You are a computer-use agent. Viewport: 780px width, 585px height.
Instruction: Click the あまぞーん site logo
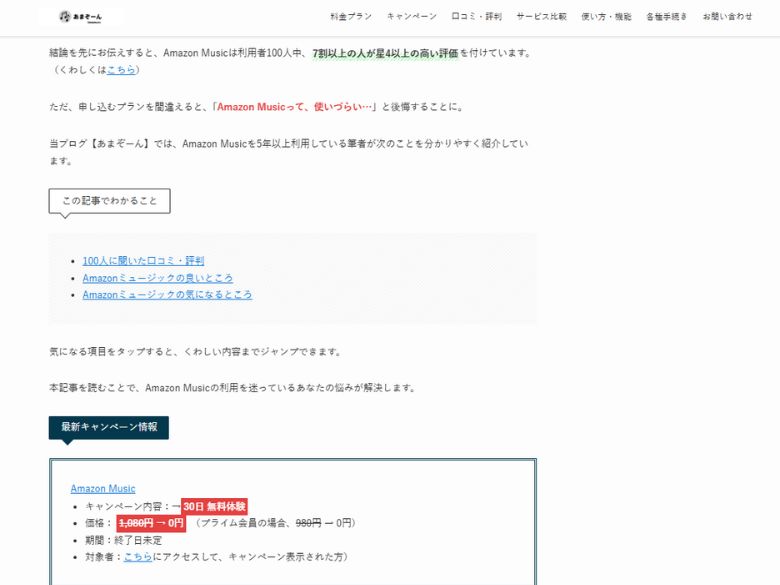[81, 17]
